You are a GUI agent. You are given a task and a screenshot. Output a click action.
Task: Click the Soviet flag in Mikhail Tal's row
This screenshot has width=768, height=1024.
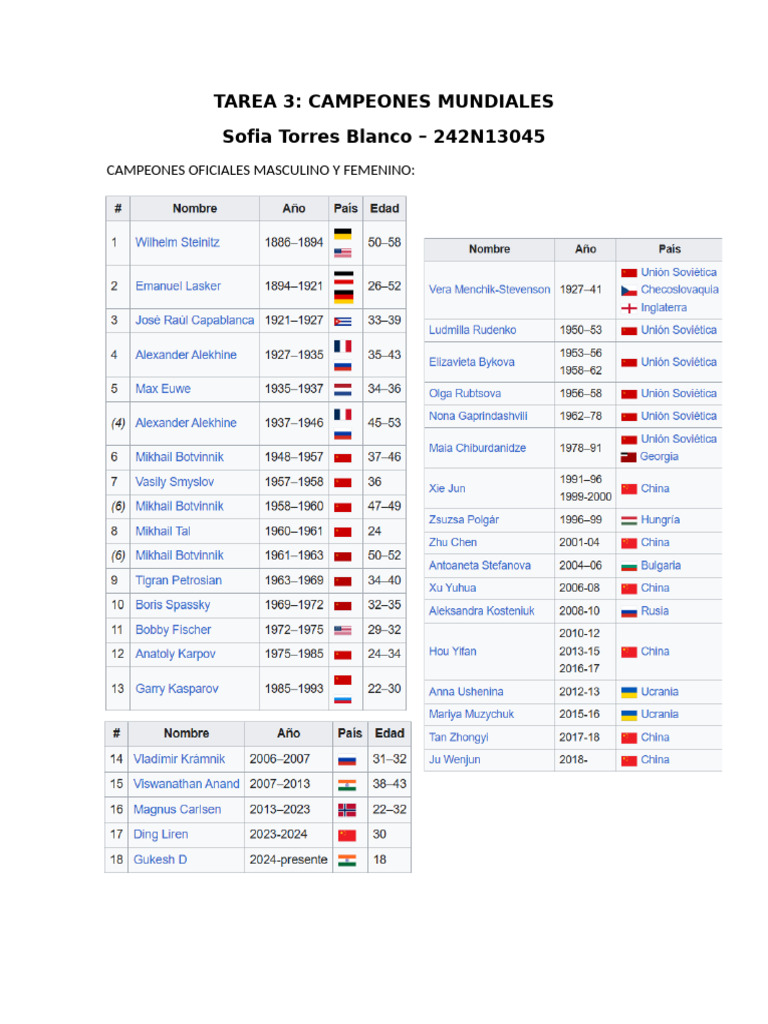[343, 532]
